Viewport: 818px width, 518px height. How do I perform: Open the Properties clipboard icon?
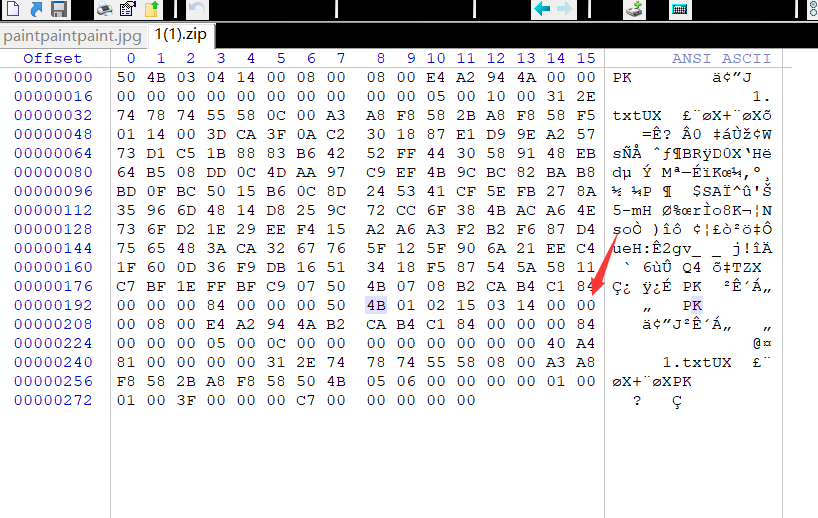tap(128, 8)
